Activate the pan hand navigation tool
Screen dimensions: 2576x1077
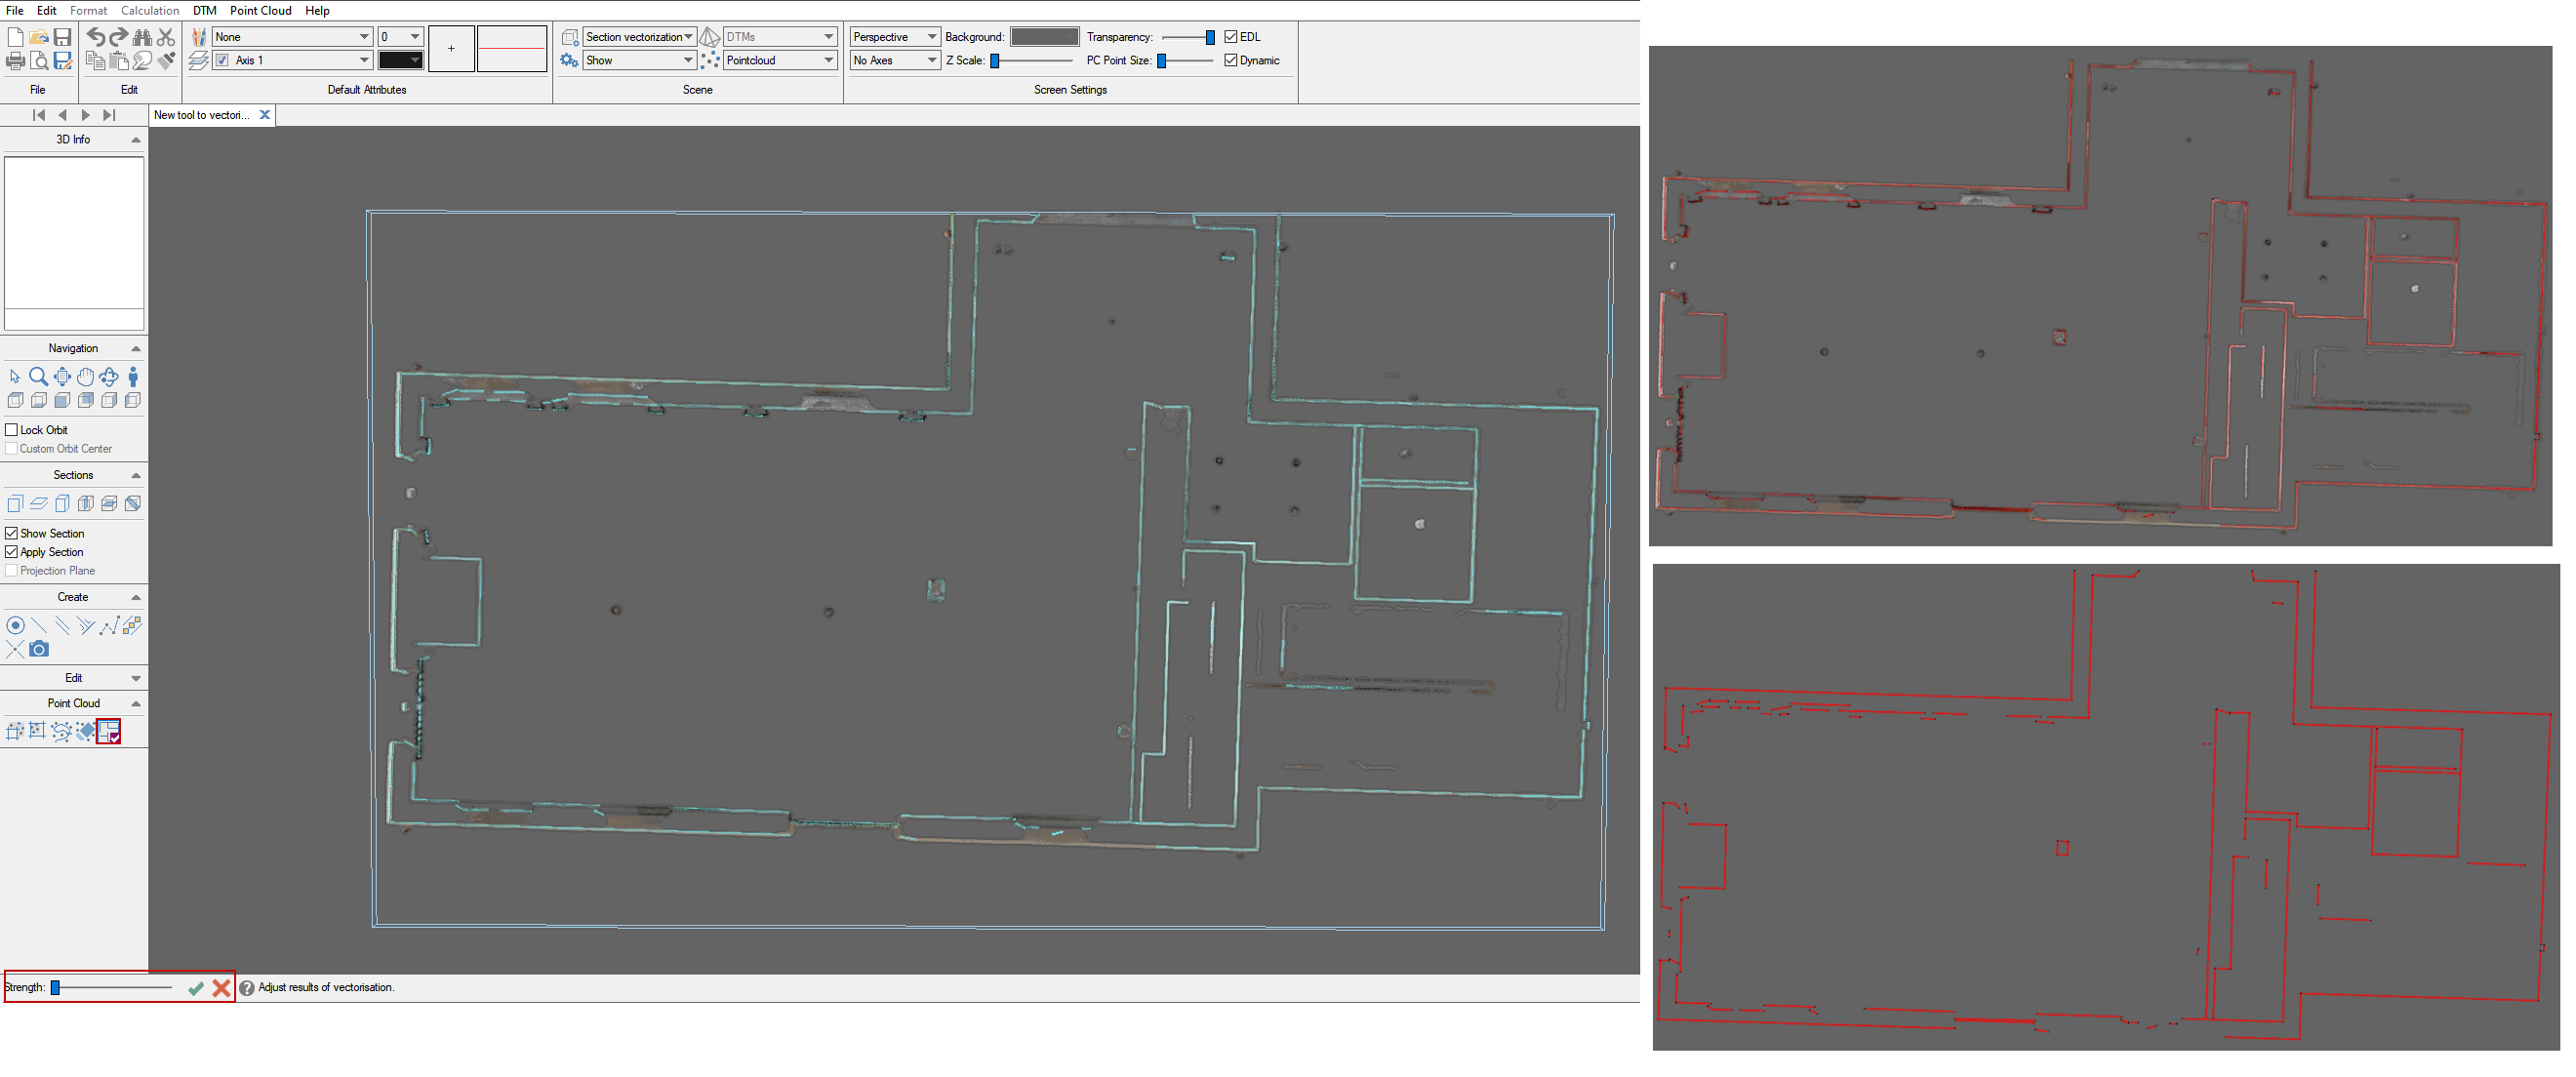click(x=85, y=377)
